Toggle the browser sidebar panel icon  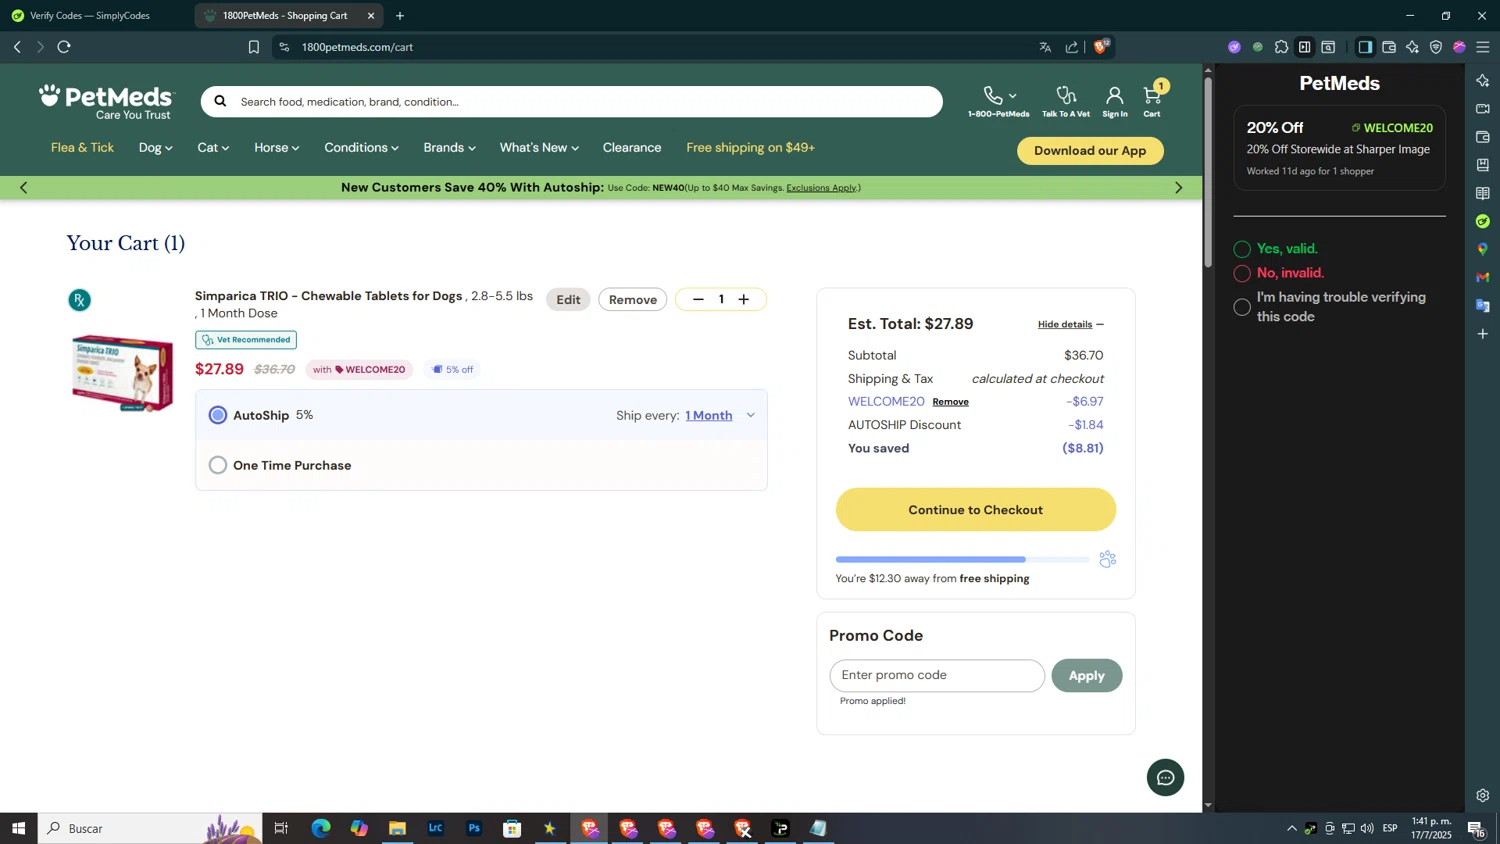tap(1365, 47)
